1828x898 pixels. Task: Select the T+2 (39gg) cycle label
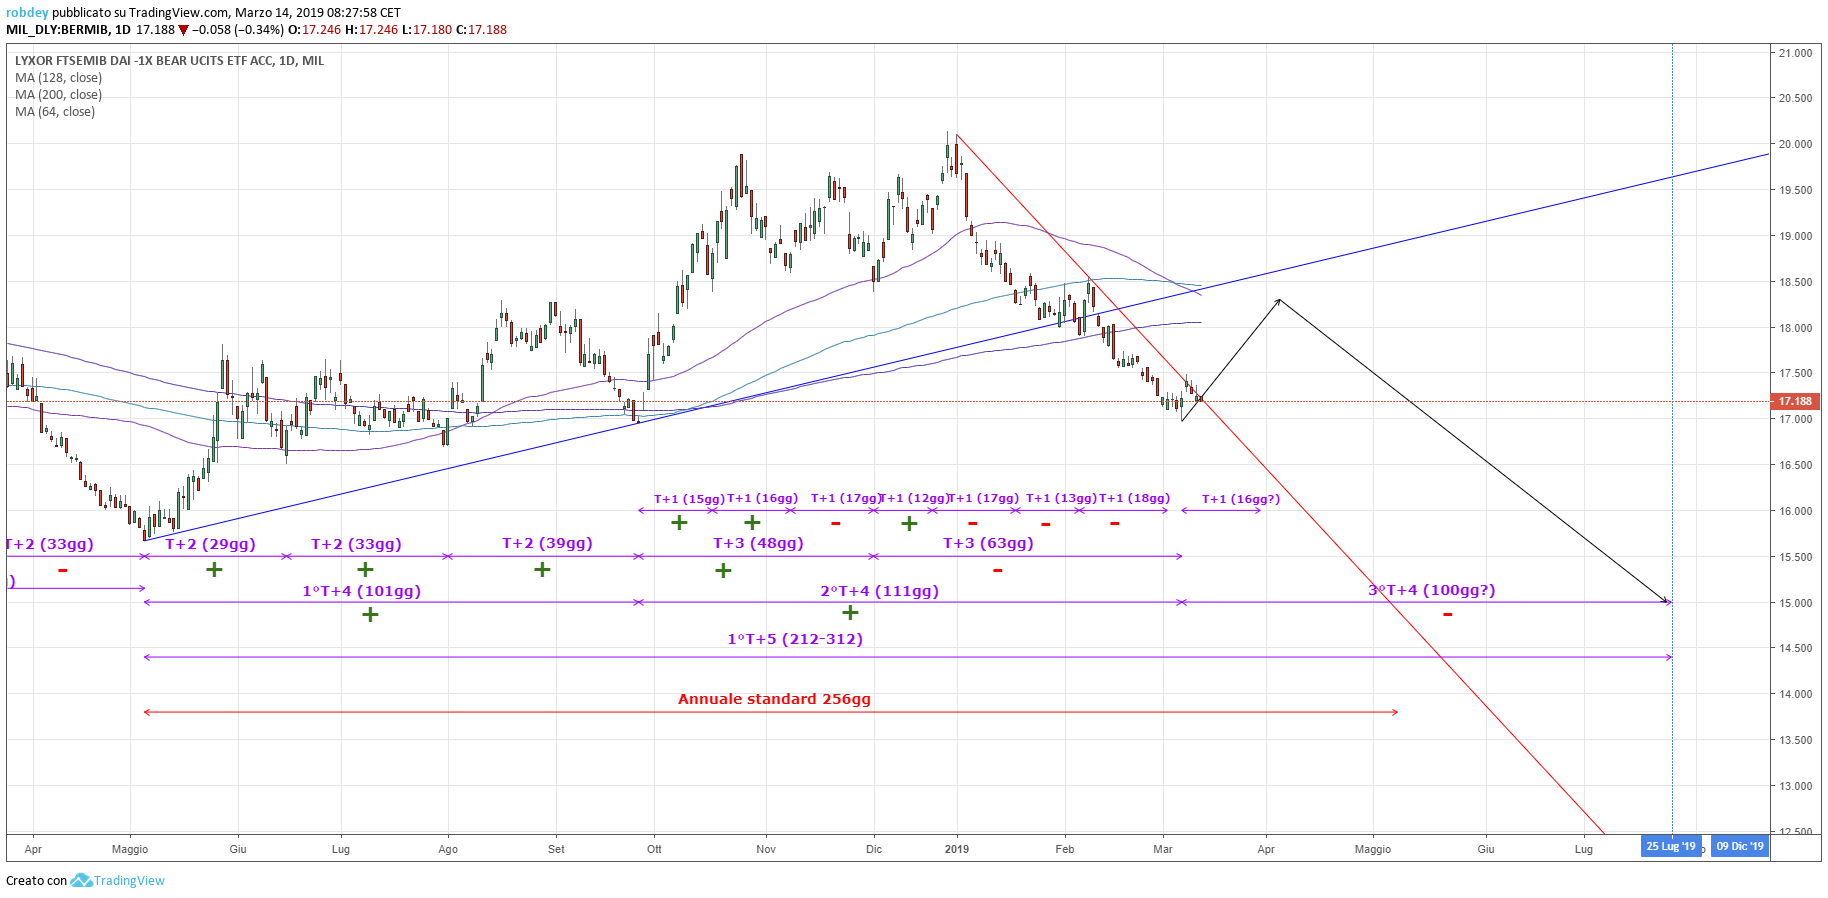pos(547,543)
